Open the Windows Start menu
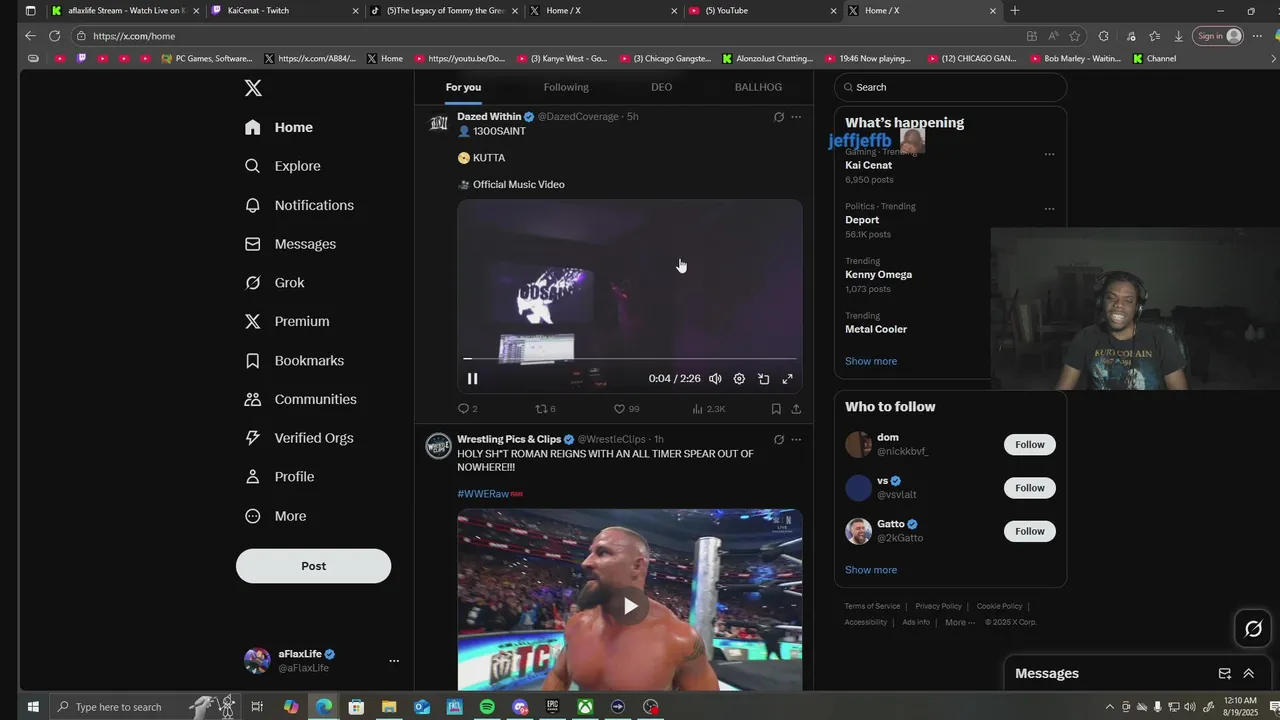1280x720 pixels. pyautogui.click(x=32, y=707)
